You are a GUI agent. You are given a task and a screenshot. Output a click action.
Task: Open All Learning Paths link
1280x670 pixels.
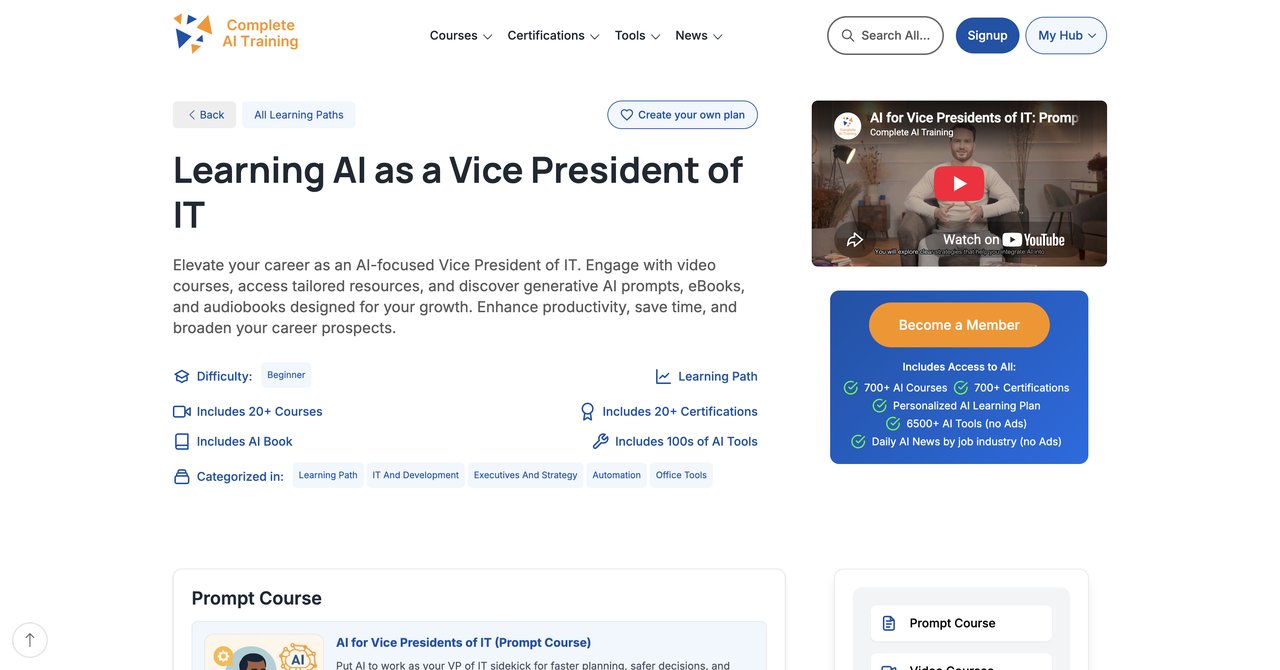click(x=298, y=115)
